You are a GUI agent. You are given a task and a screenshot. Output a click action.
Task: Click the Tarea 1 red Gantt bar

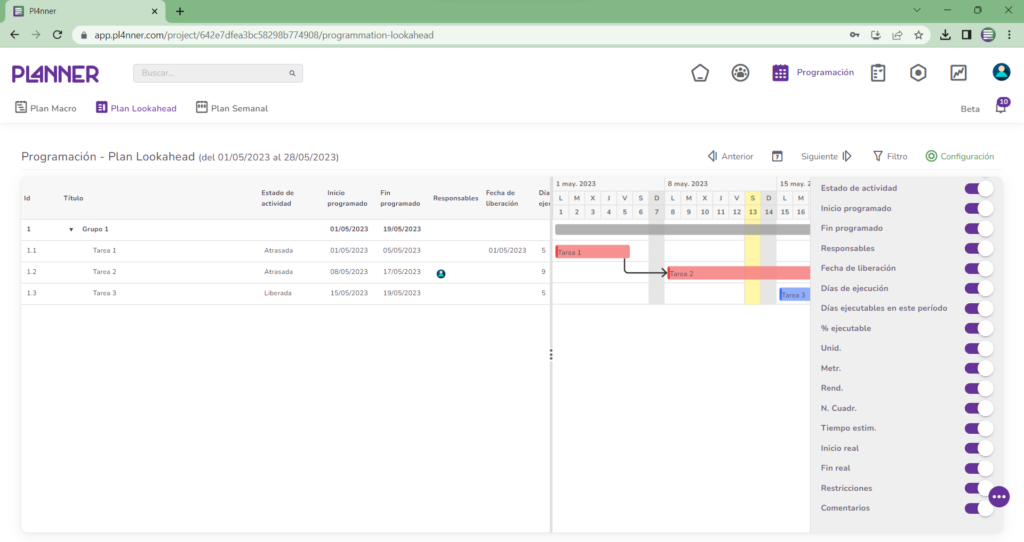point(592,252)
